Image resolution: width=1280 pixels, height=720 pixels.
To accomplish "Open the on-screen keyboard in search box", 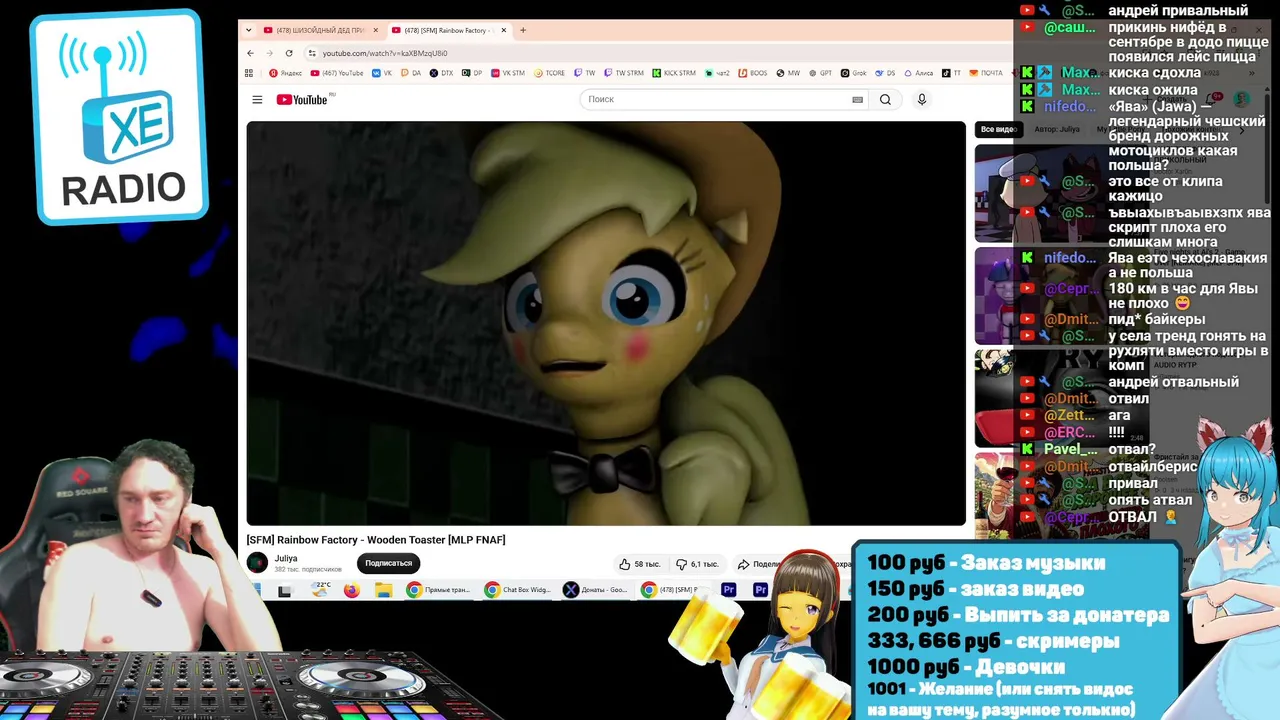I will point(857,99).
